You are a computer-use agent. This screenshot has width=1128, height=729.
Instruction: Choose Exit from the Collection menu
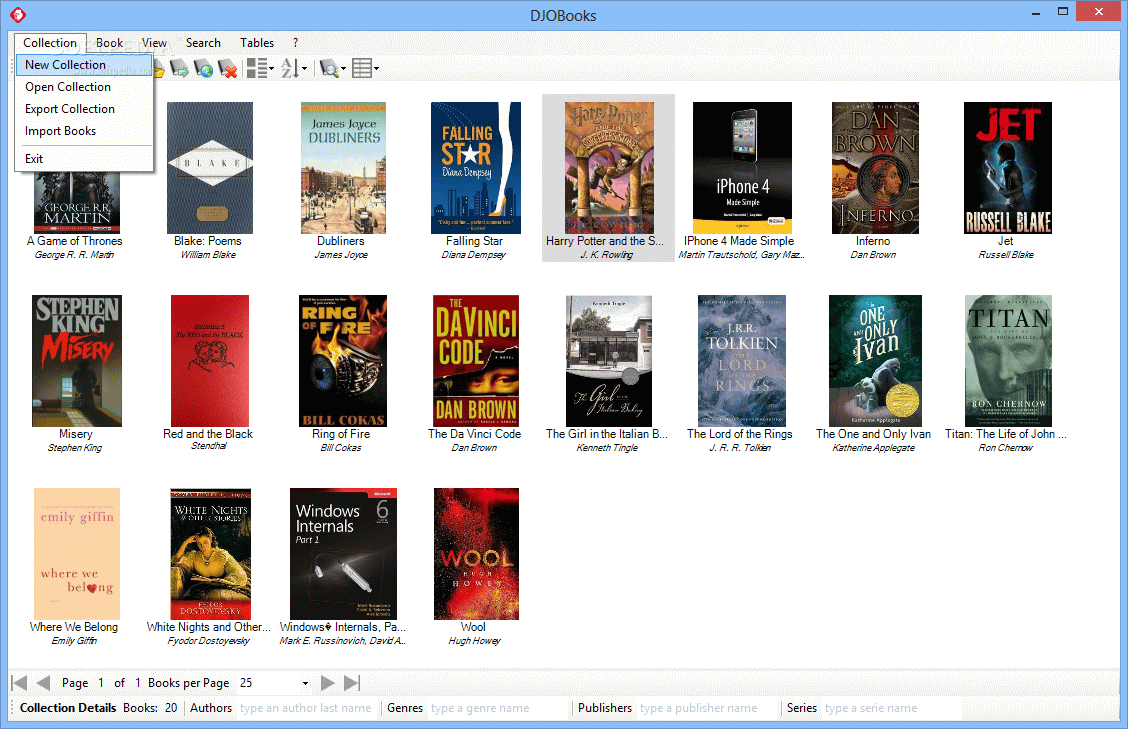84,158
